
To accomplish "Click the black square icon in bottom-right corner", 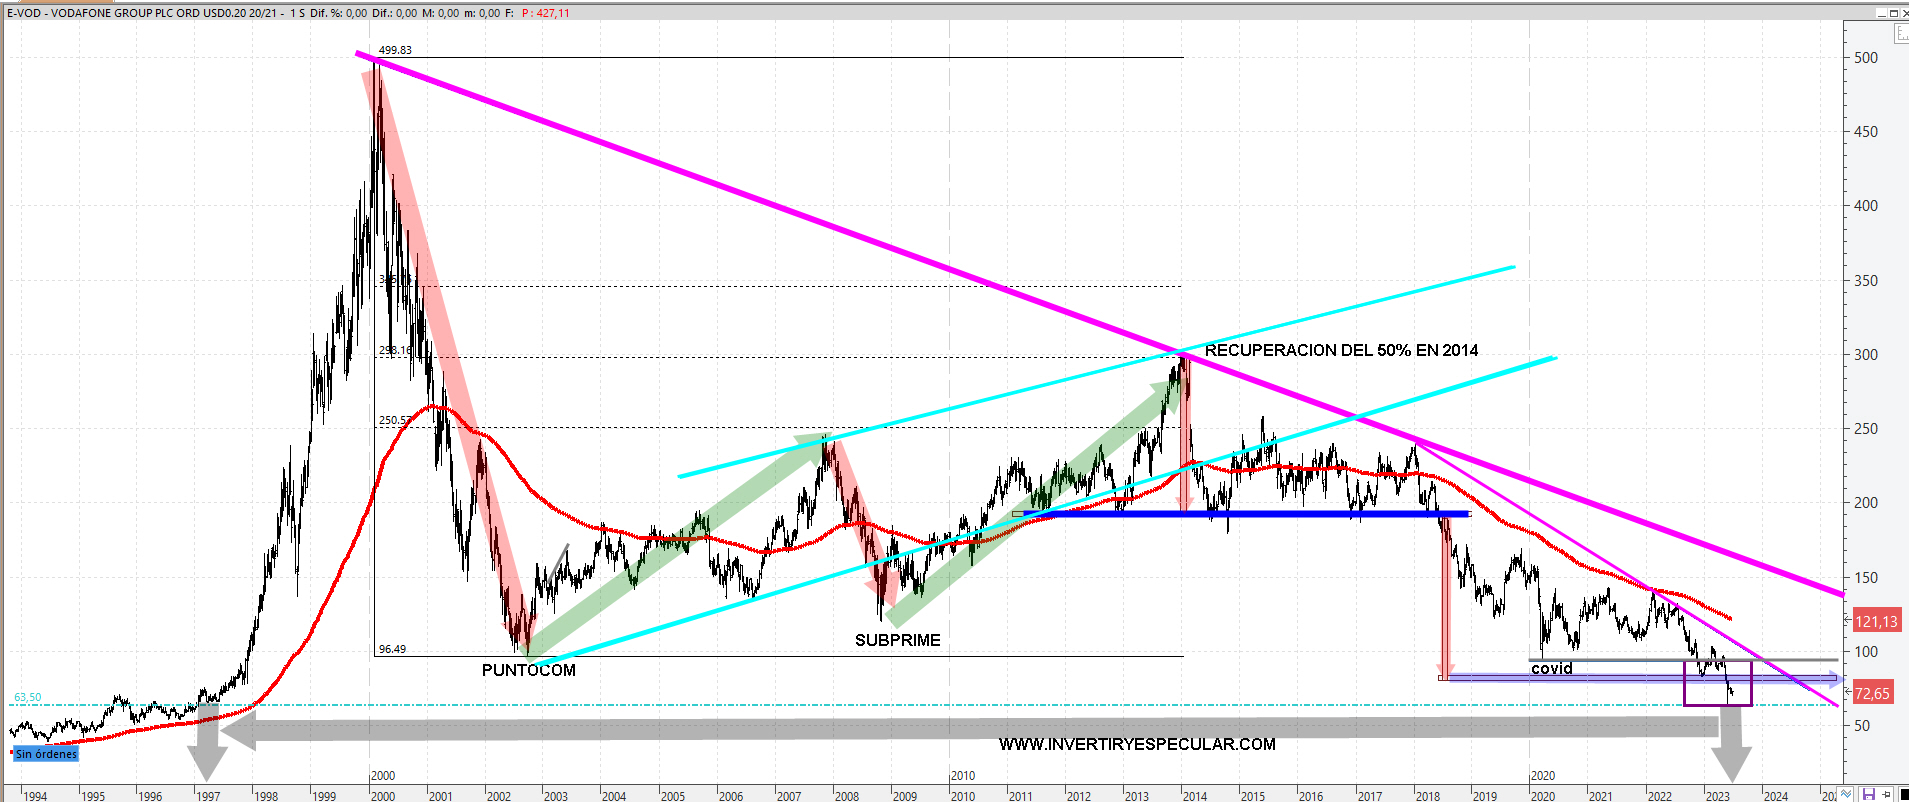I will [x=1904, y=794].
